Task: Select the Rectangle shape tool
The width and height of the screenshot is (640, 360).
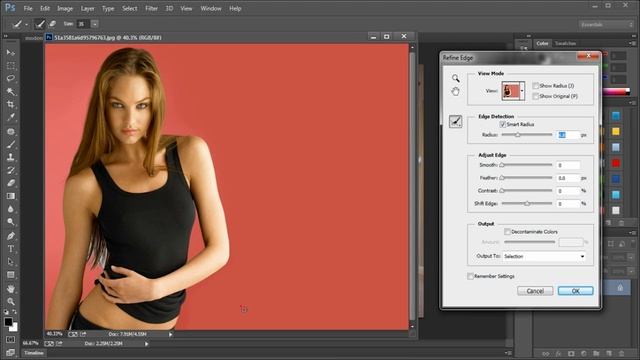Action: [11, 275]
